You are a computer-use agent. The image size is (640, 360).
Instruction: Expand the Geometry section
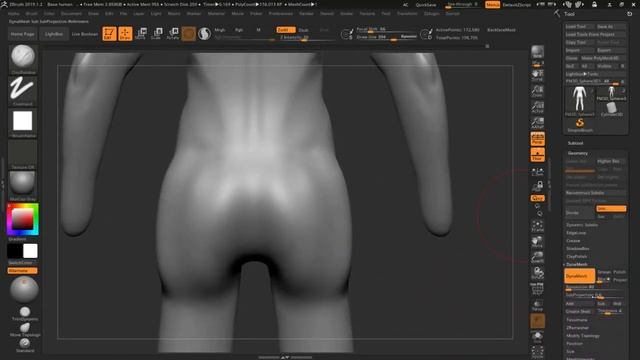(x=578, y=153)
